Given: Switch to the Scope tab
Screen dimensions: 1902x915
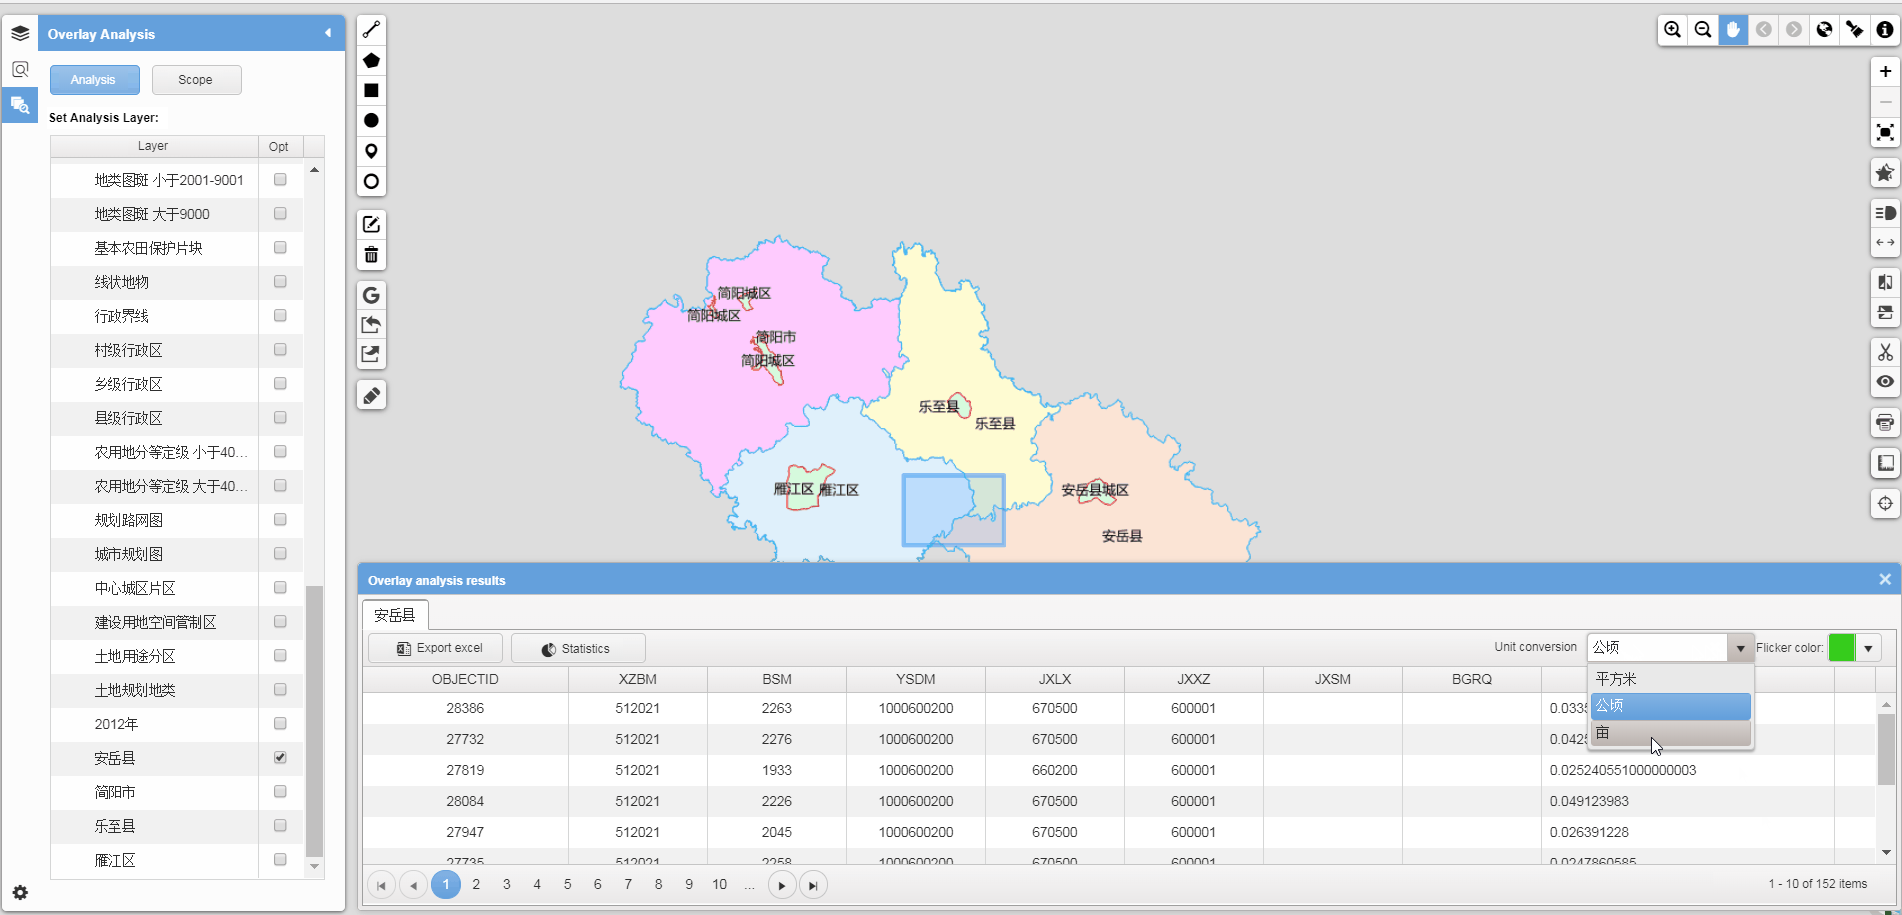Looking at the screenshot, I should [196, 80].
